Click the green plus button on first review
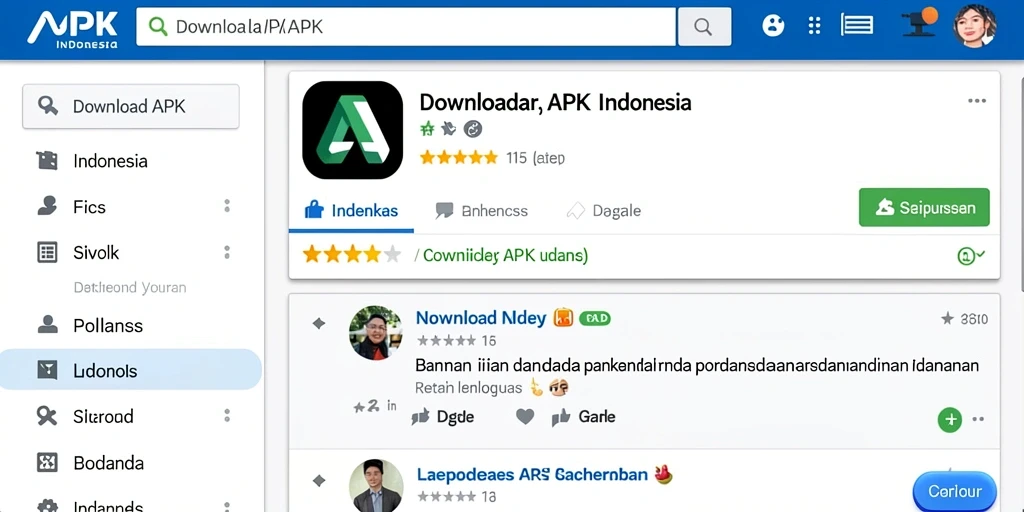The width and height of the screenshot is (1024, 512). 950,419
